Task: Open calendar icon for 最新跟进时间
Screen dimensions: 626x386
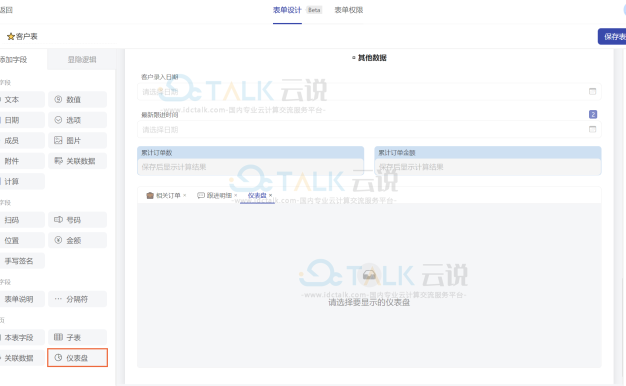Action: tap(592, 129)
